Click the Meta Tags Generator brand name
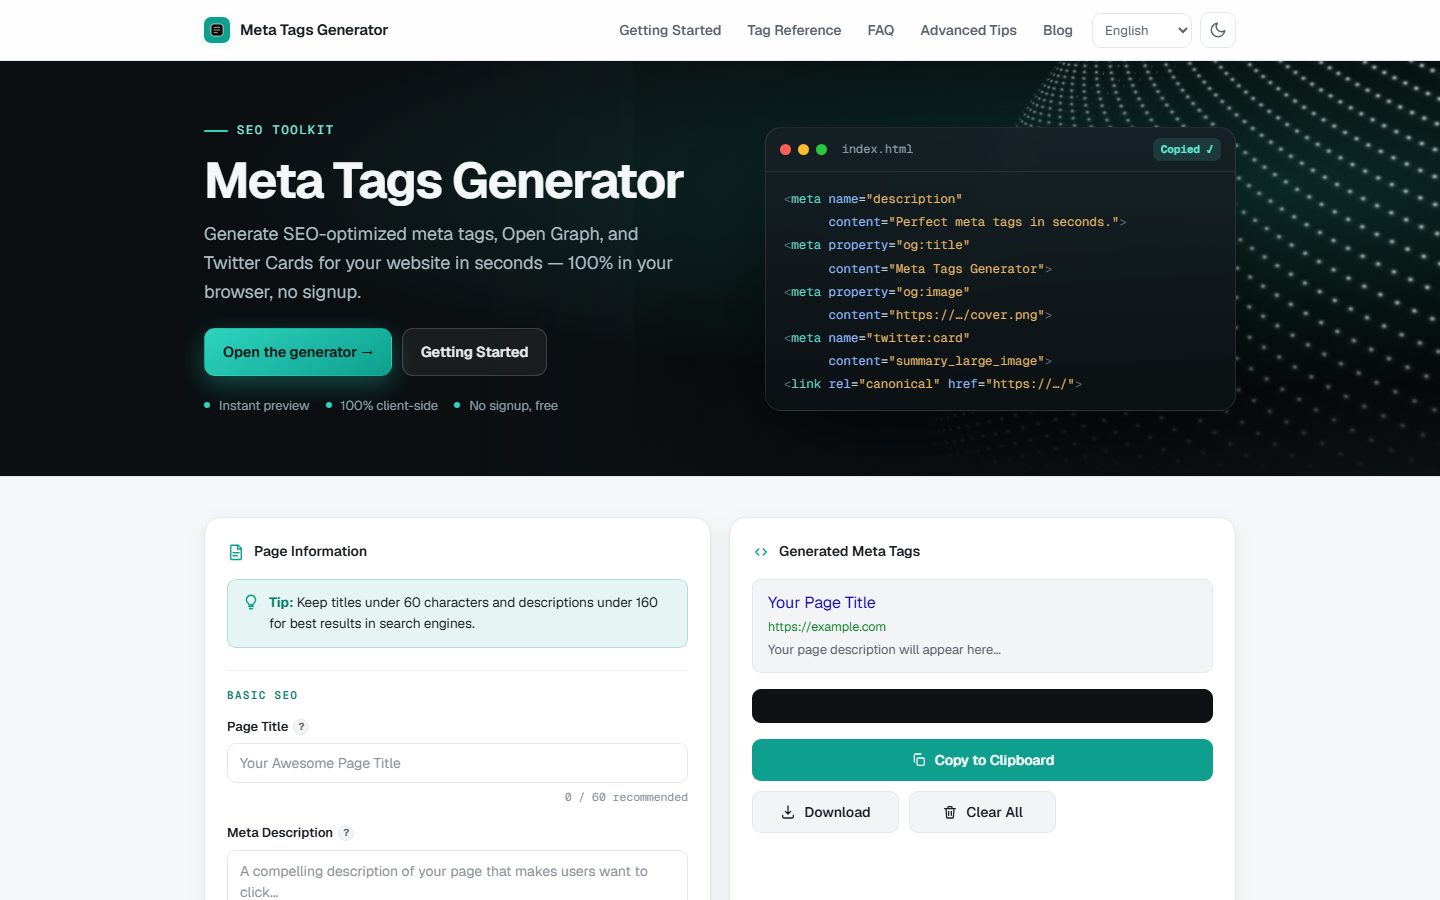 tap(314, 30)
